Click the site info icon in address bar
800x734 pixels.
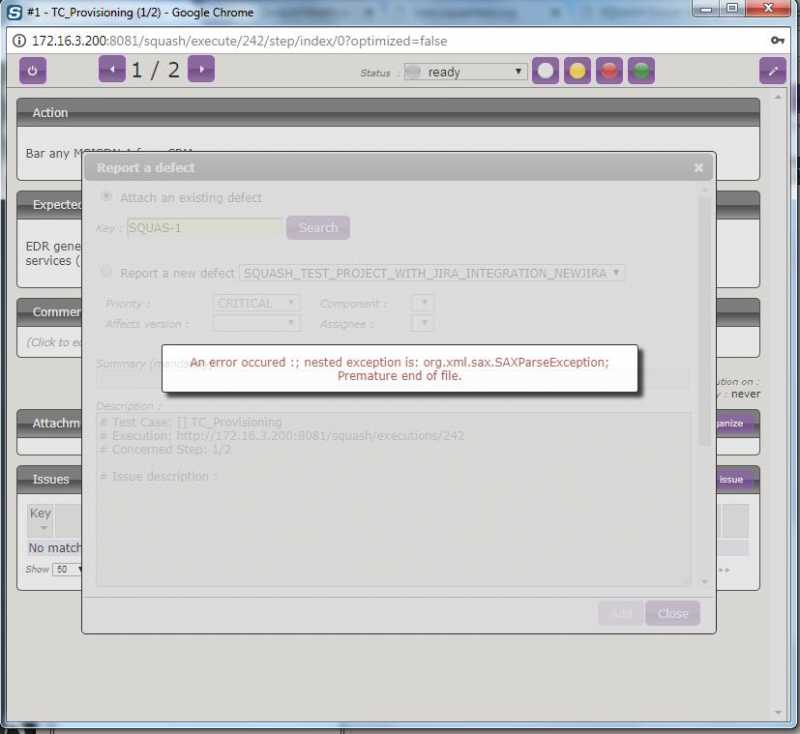[x=19, y=41]
